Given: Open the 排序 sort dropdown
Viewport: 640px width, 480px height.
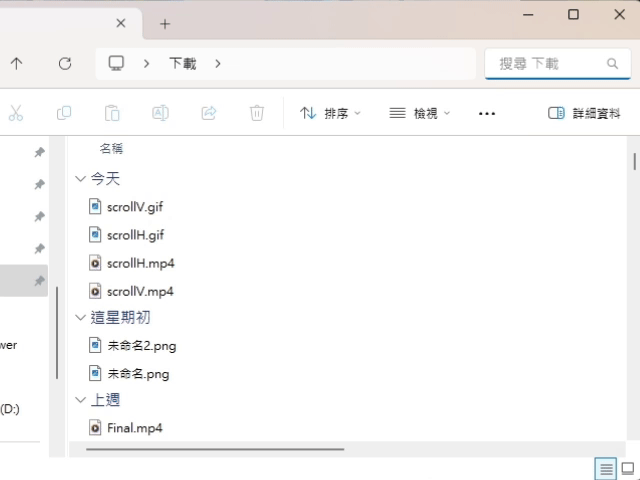Looking at the screenshot, I should point(331,113).
